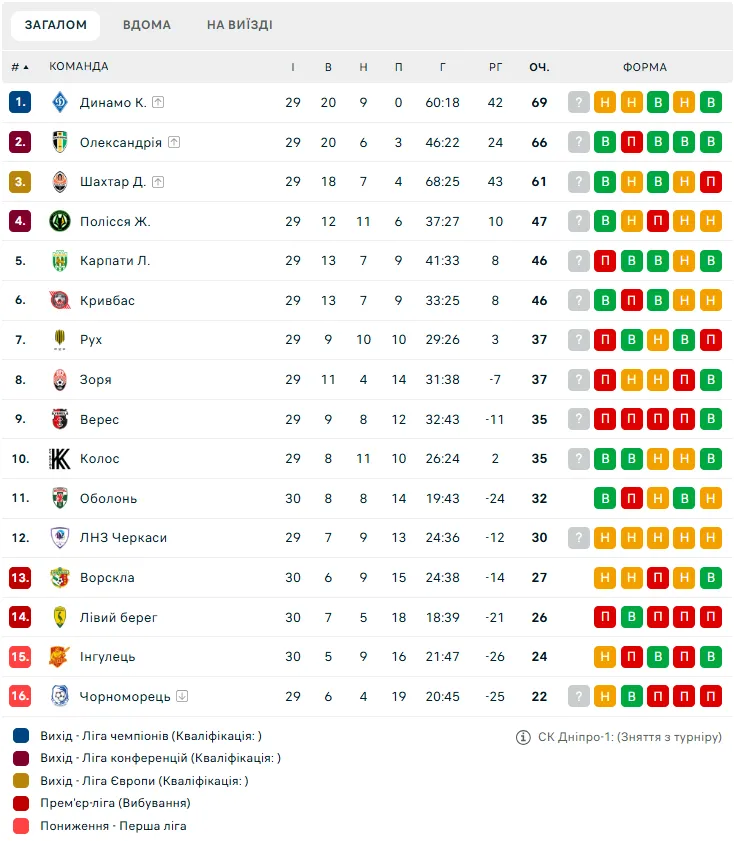
Task: Click the promotion arrow icon beside Олександрія
Action: pos(174,142)
